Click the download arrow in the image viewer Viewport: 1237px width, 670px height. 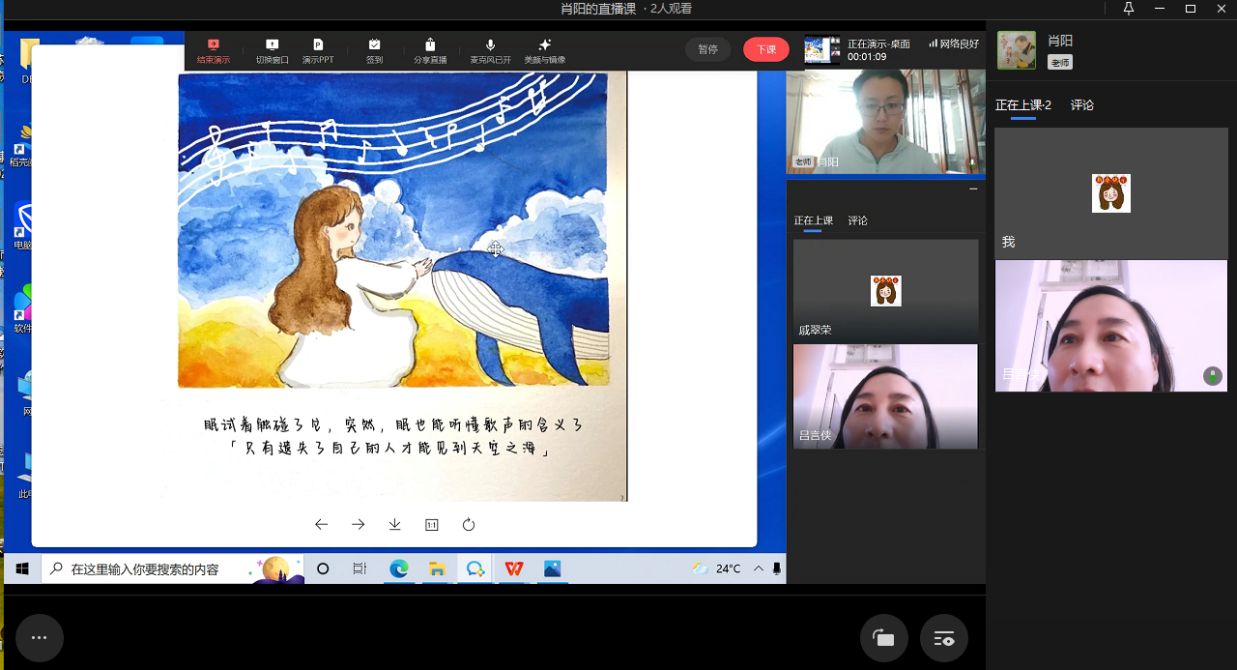(x=395, y=525)
